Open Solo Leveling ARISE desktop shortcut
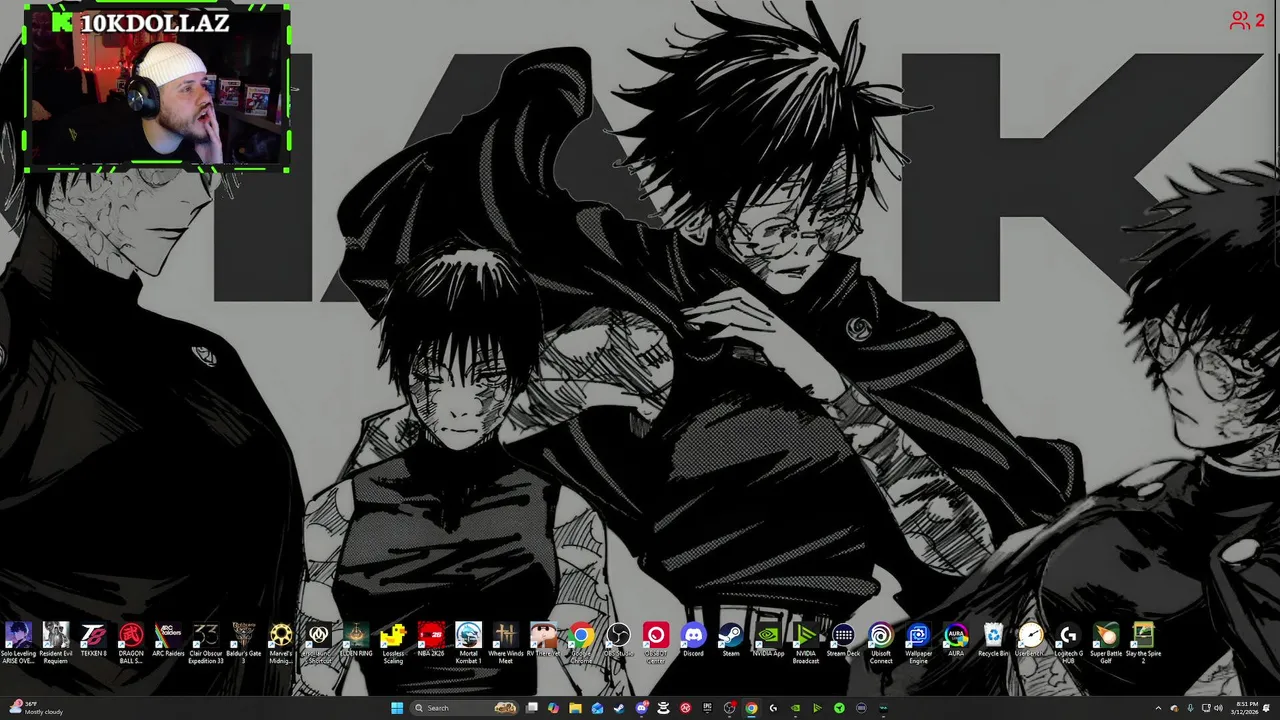Viewport: 1280px width, 720px height. click(18, 643)
